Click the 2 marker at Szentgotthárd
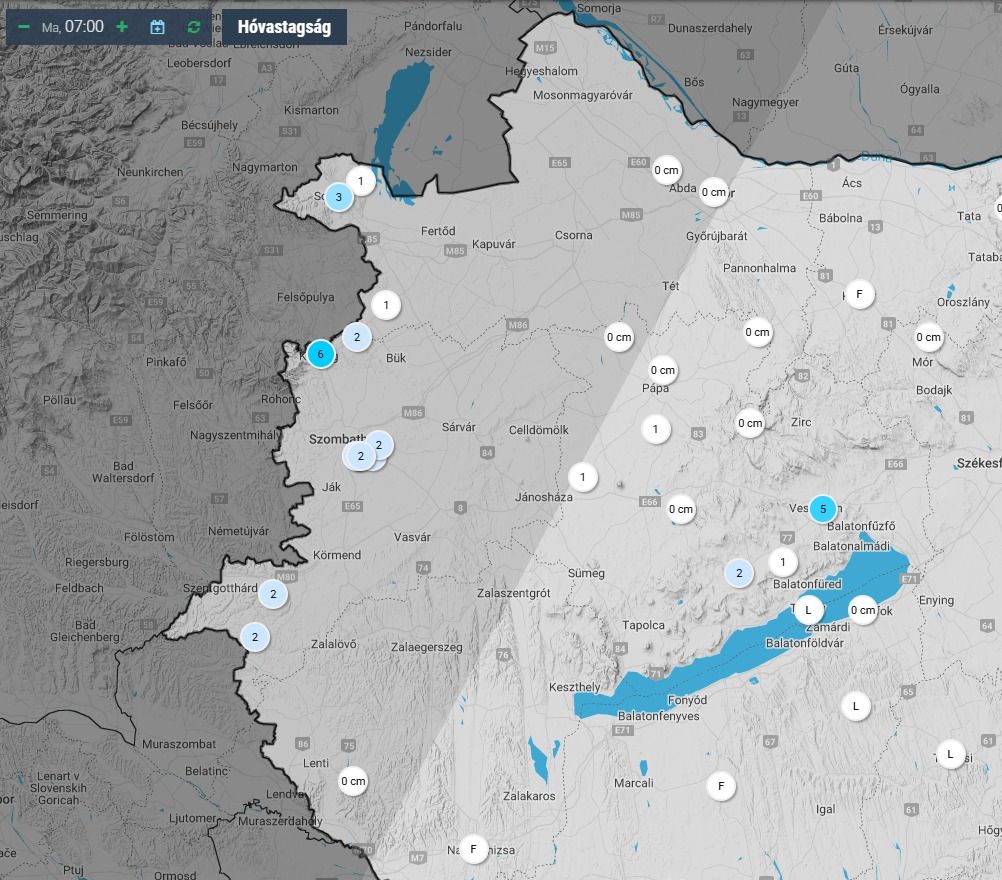This screenshot has width=1002, height=880. 273,594
